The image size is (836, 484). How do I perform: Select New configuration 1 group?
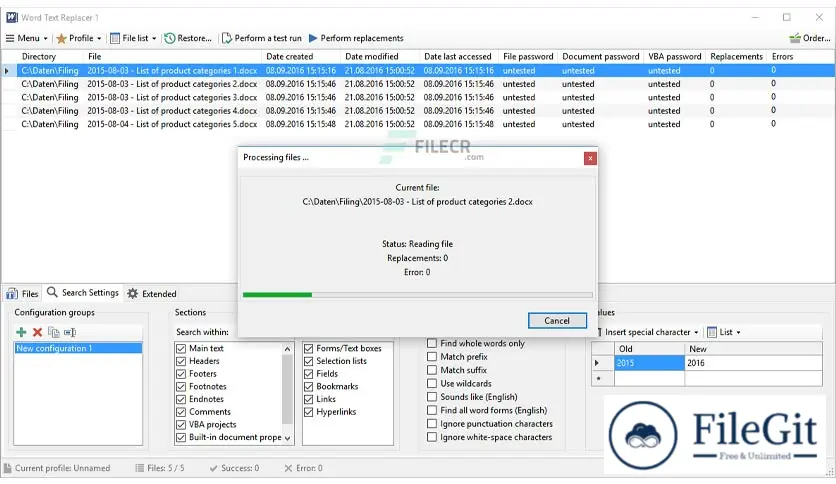point(78,348)
